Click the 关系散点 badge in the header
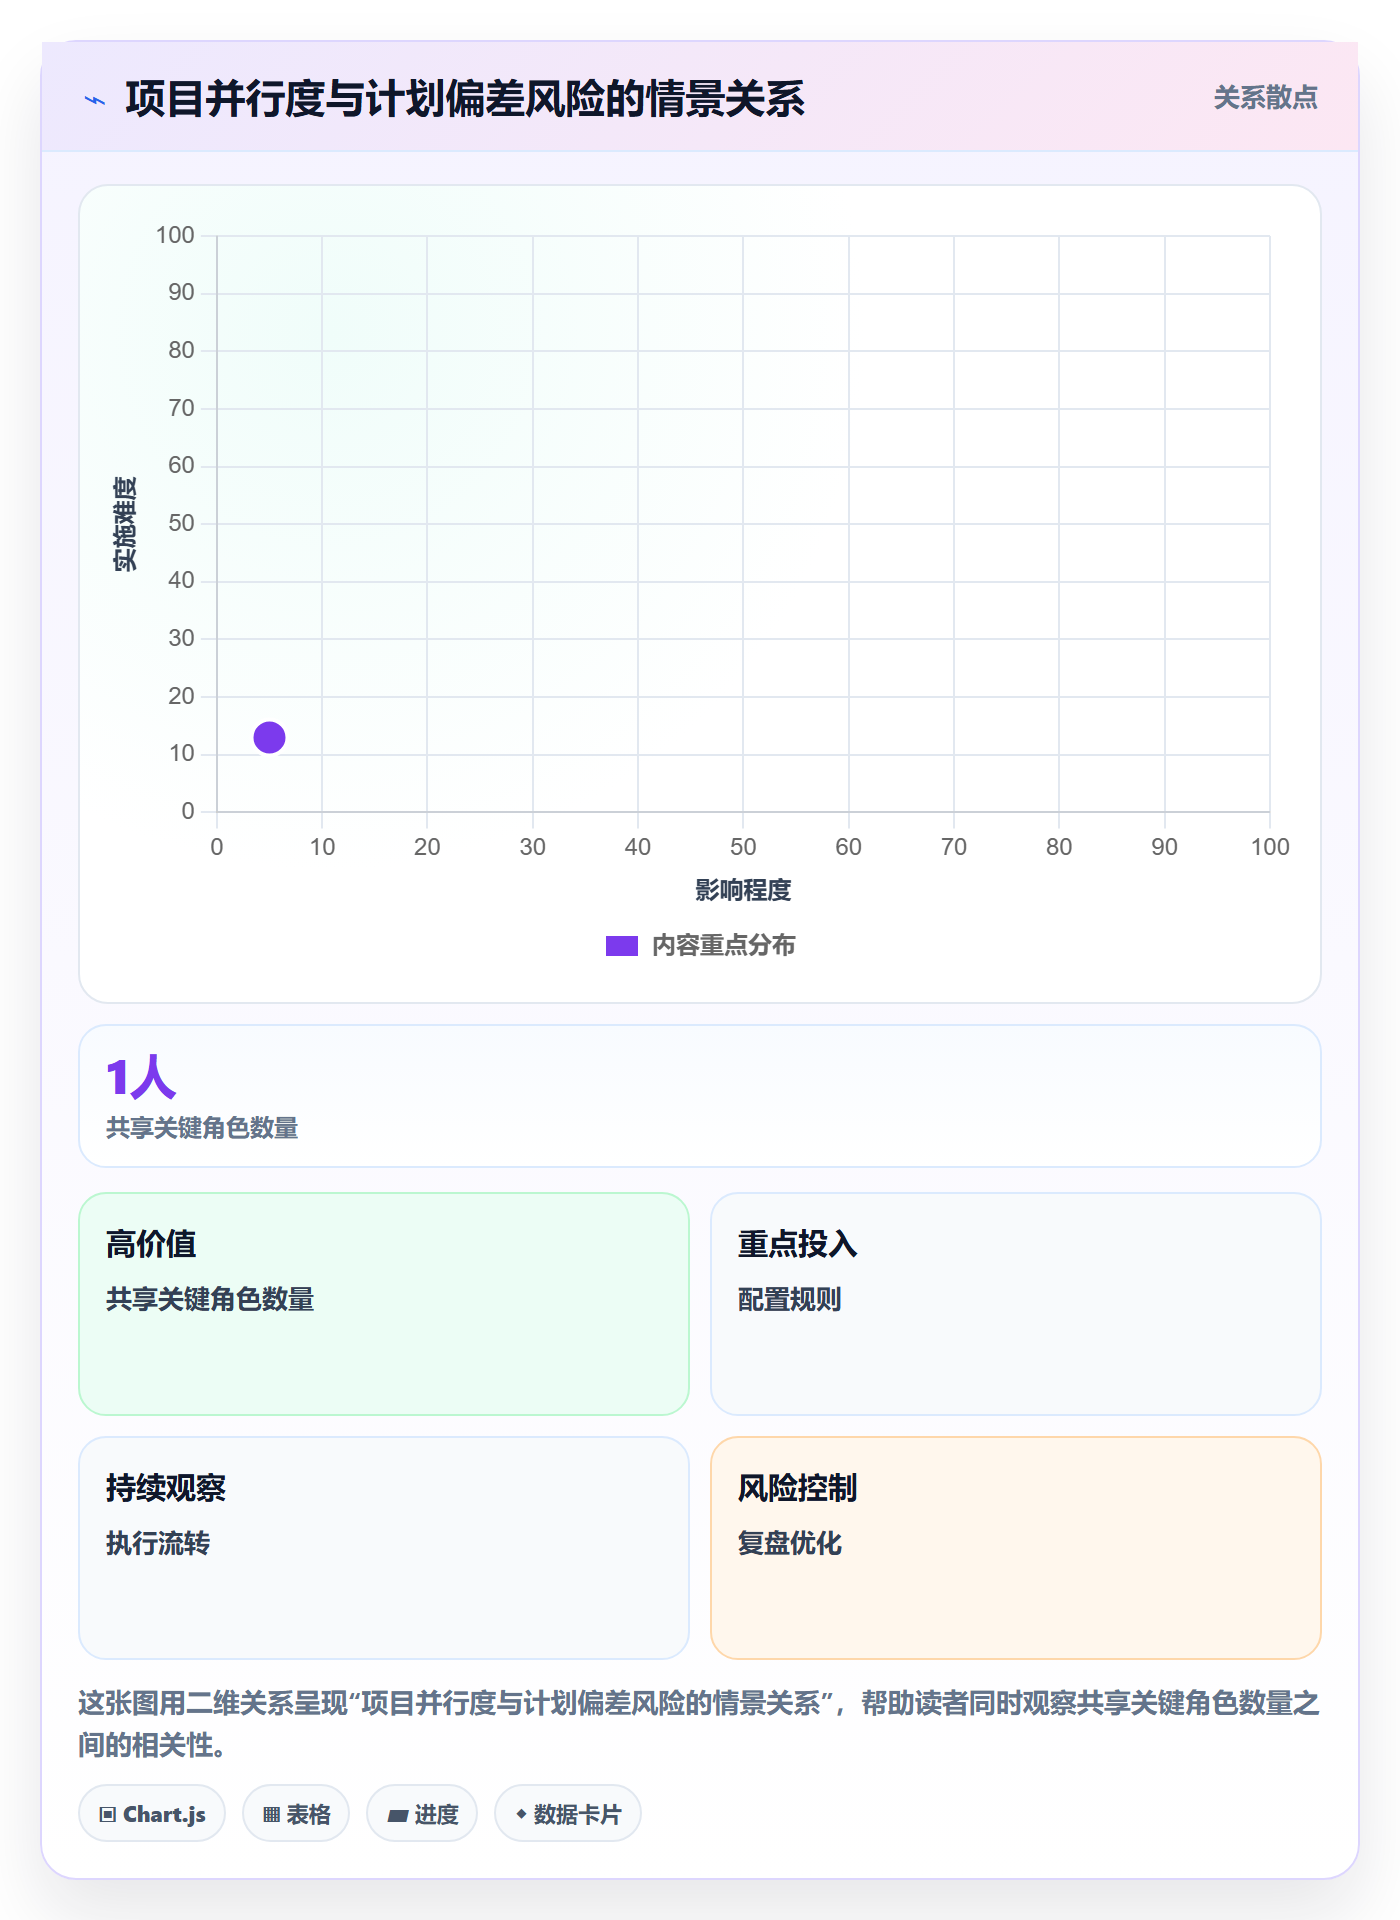The height and width of the screenshot is (1920, 1400). pyautogui.click(x=1265, y=97)
